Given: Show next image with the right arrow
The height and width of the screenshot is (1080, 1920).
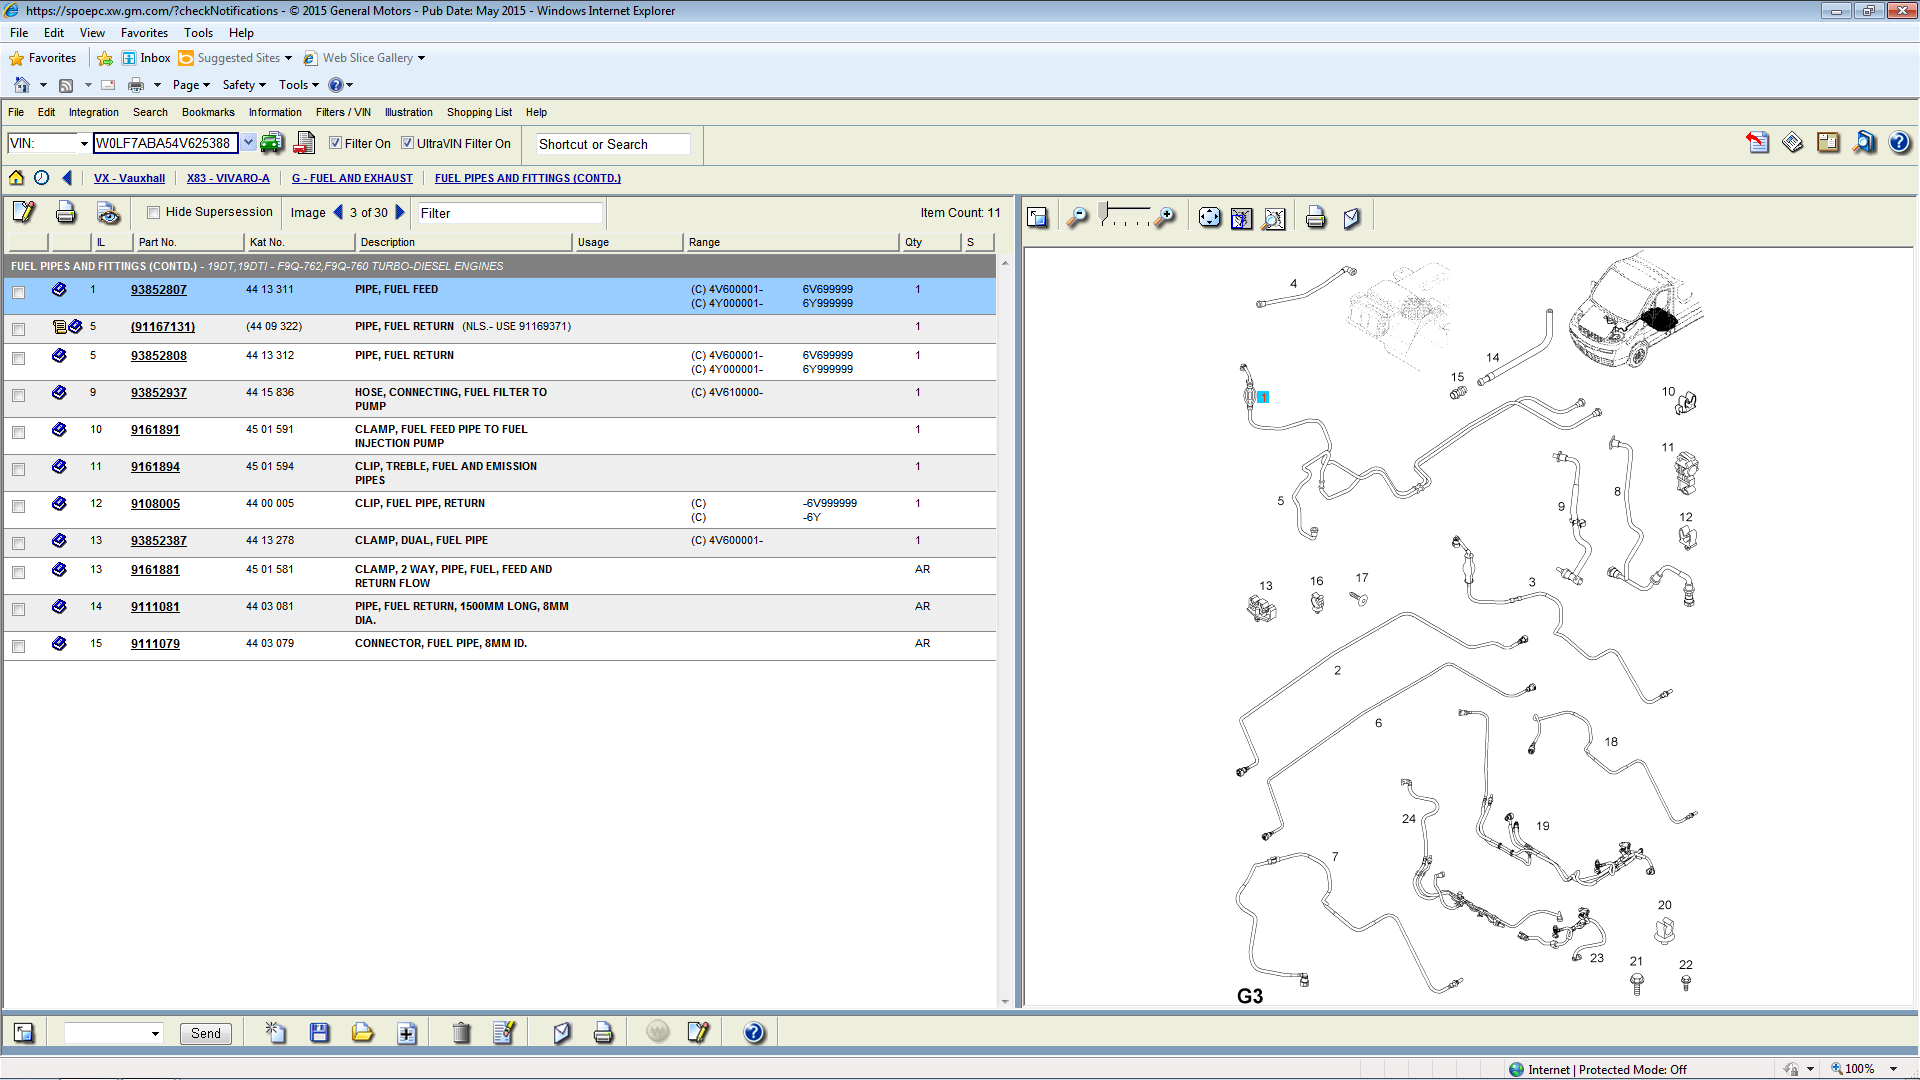Looking at the screenshot, I should [x=400, y=212].
